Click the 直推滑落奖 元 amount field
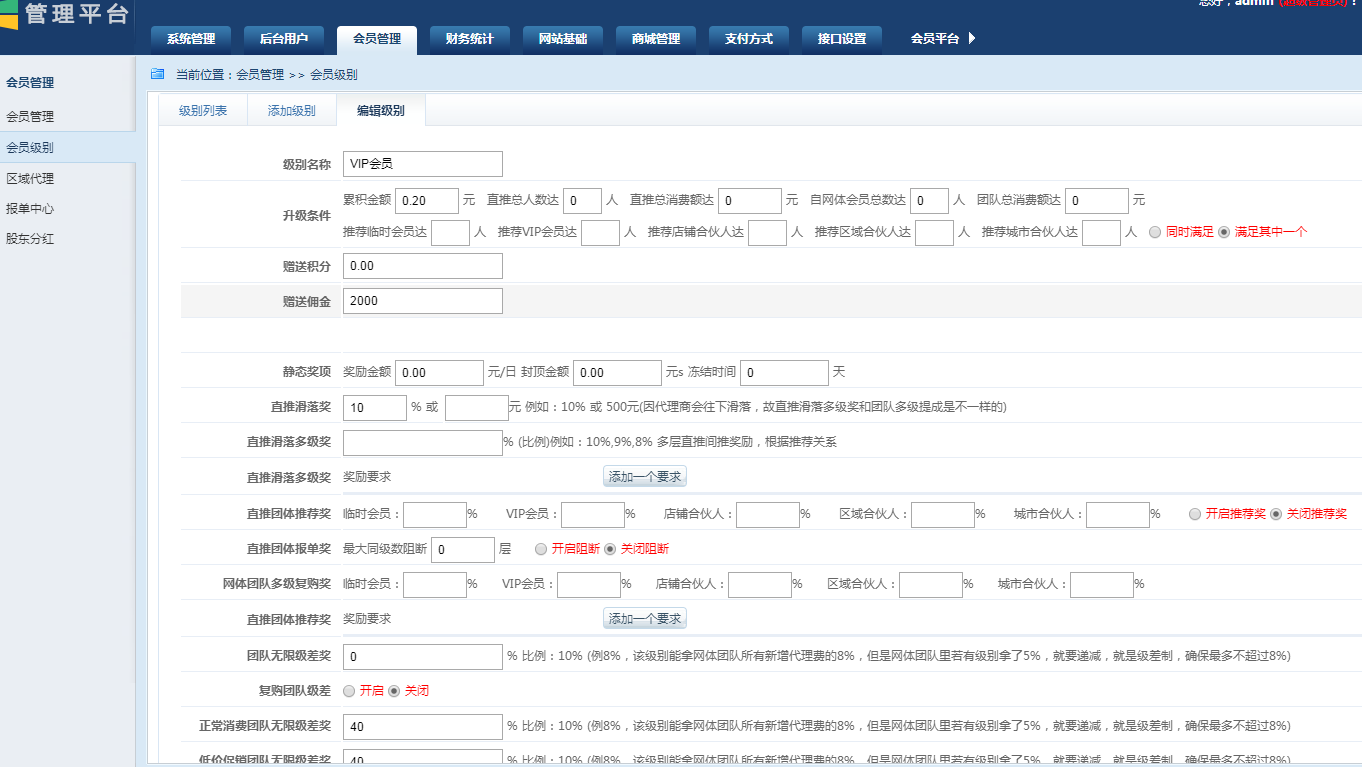The width and height of the screenshot is (1362, 767). click(477, 407)
